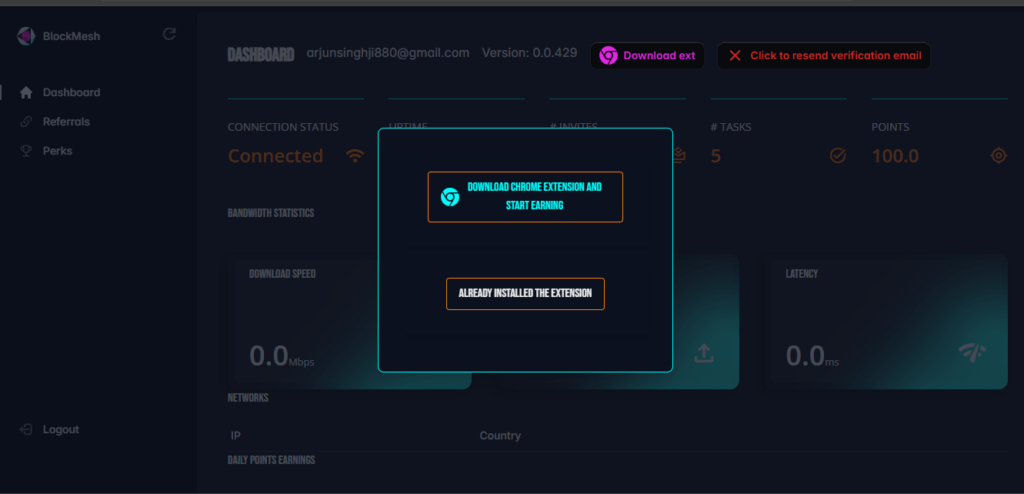This screenshot has width=1024, height=494.
Task: Click the trophy icon next to Perks
Action: point(26,151)
